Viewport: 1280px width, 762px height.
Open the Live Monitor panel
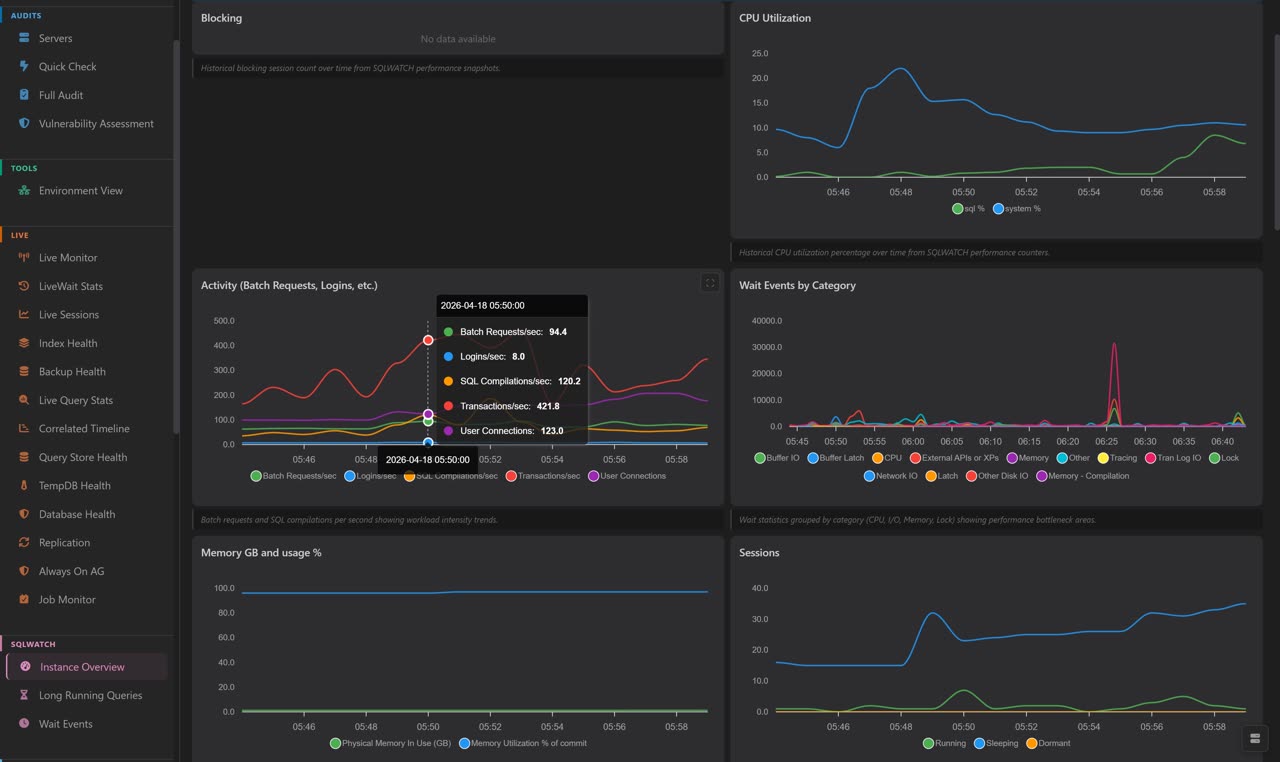pyautogui.click(x=67, y=257)
